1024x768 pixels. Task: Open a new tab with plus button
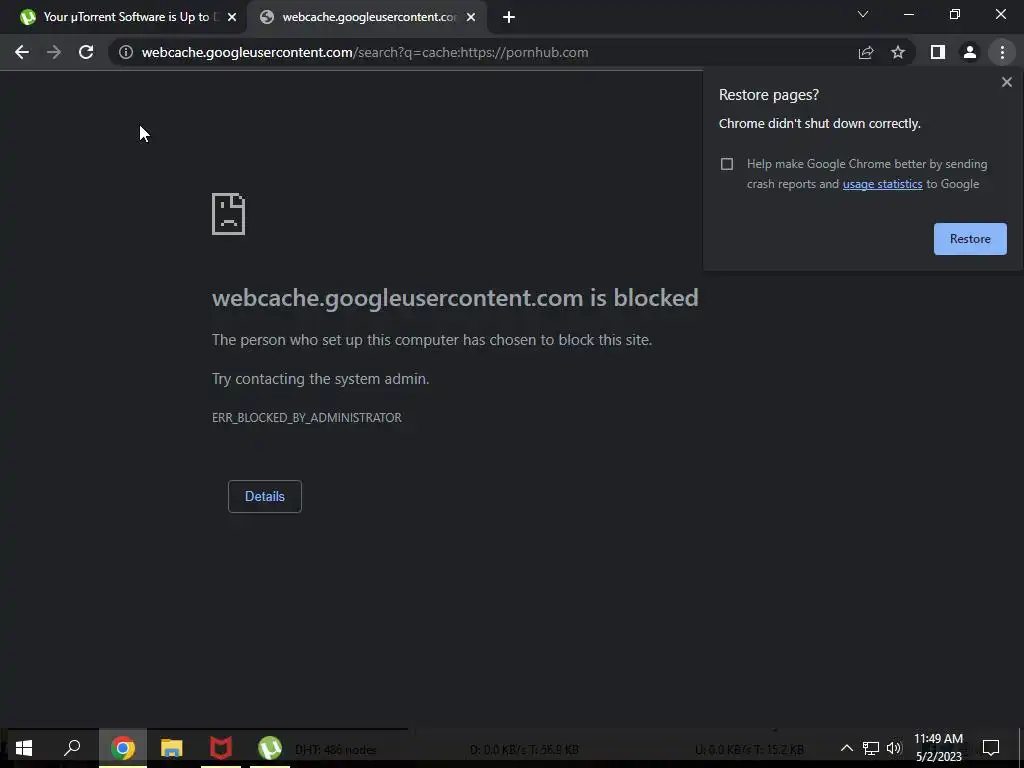click(509, 17)
